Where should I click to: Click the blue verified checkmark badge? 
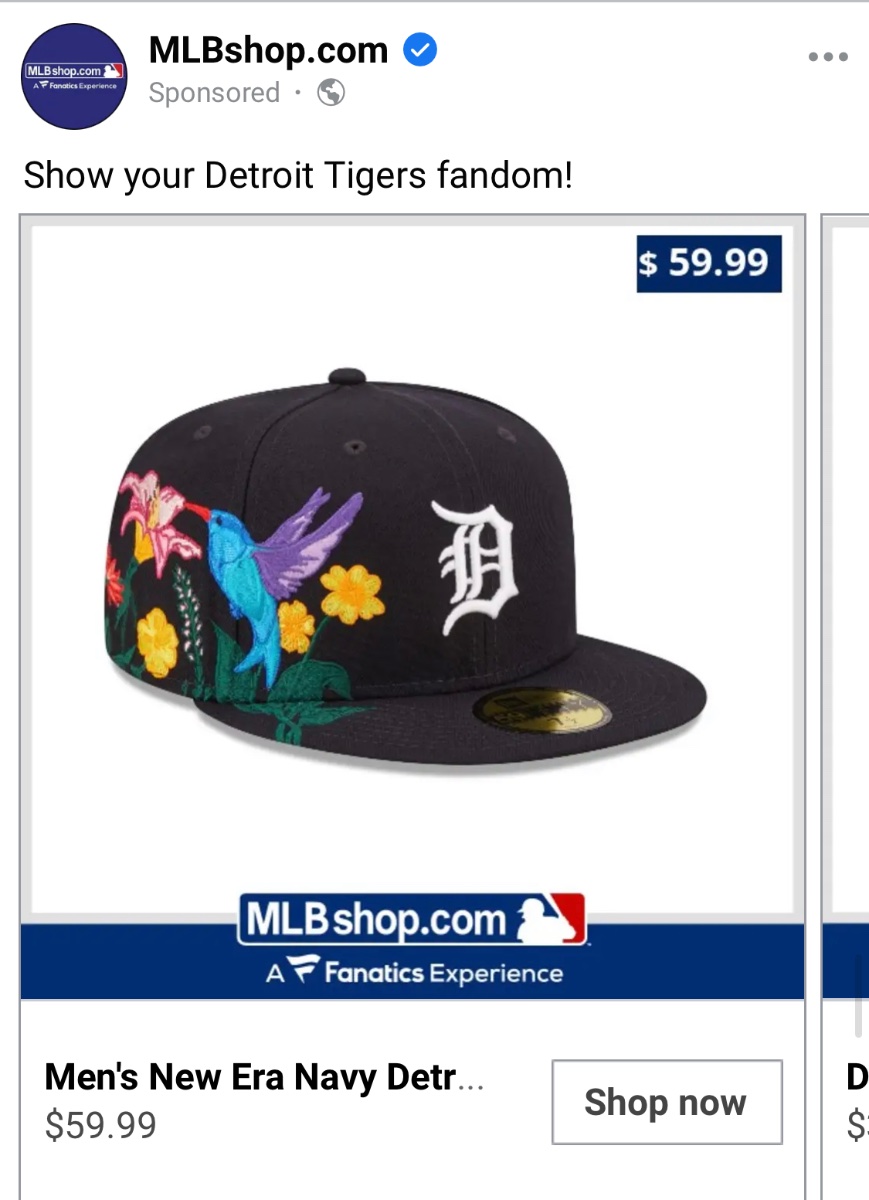pos(420,49)
